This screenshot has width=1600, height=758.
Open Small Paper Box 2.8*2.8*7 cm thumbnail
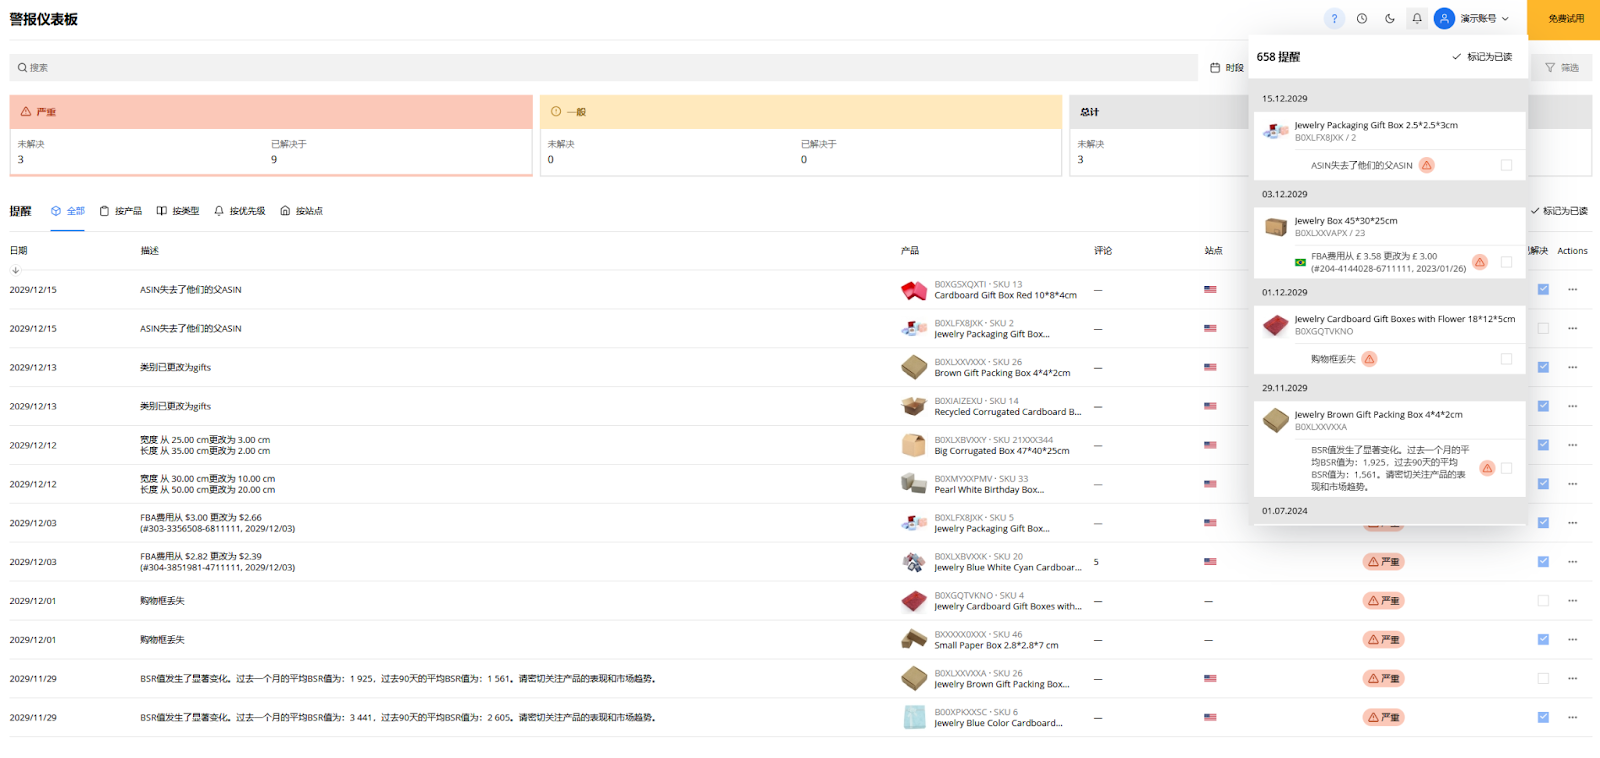(x=914, y=639)
